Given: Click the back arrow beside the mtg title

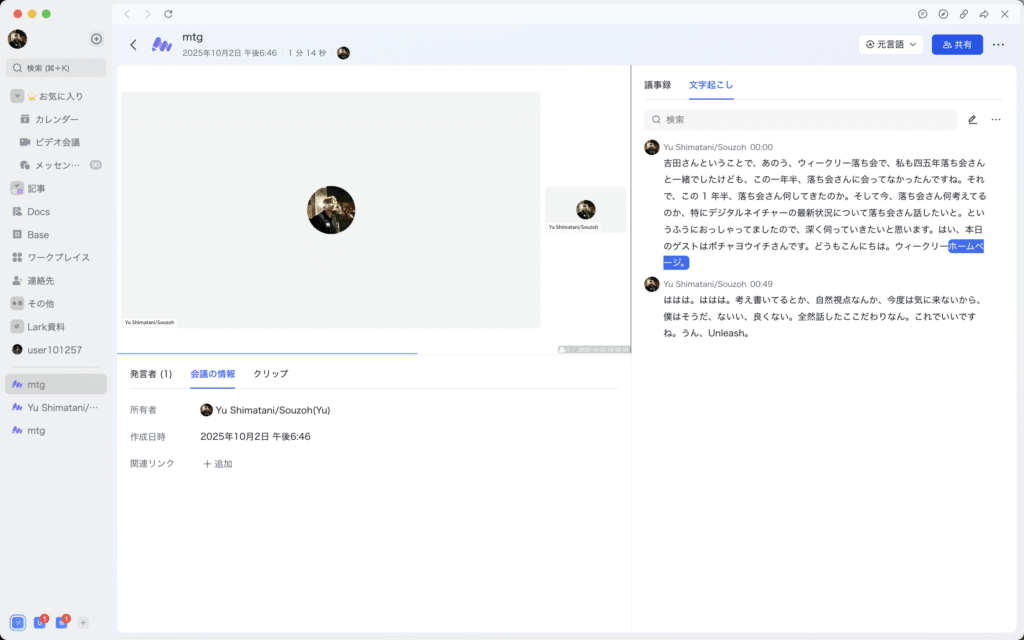Looking at the screenshot, I should point(133,45).
